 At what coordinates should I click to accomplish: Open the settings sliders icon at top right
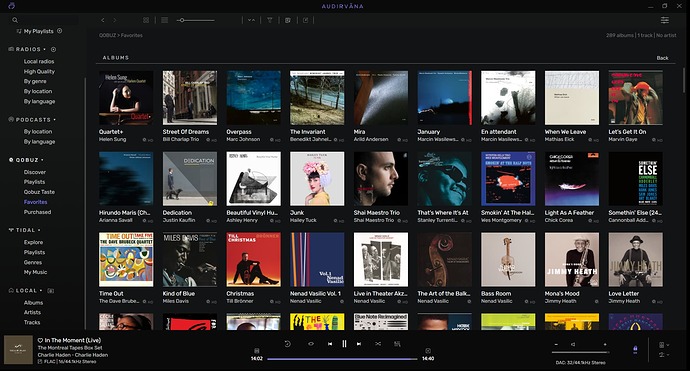664,20
